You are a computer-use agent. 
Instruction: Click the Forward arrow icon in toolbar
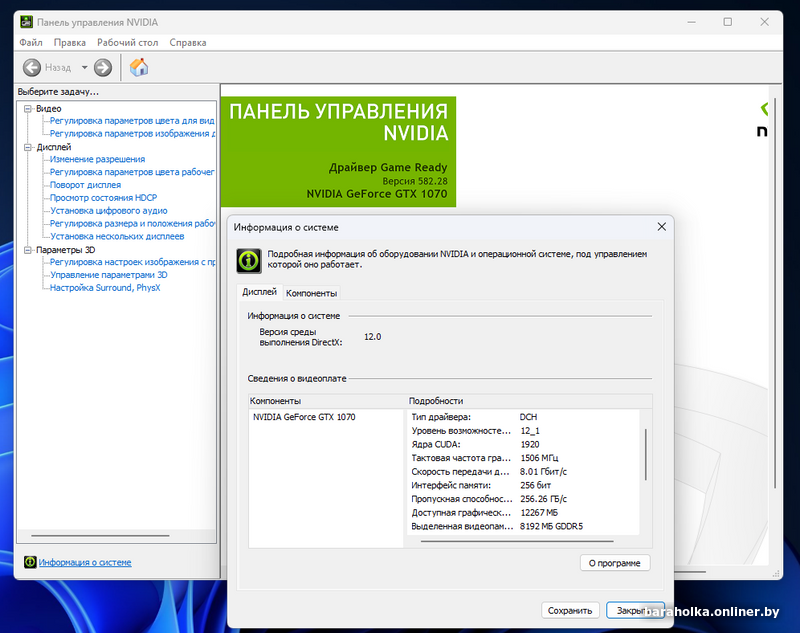pos(103,67)
